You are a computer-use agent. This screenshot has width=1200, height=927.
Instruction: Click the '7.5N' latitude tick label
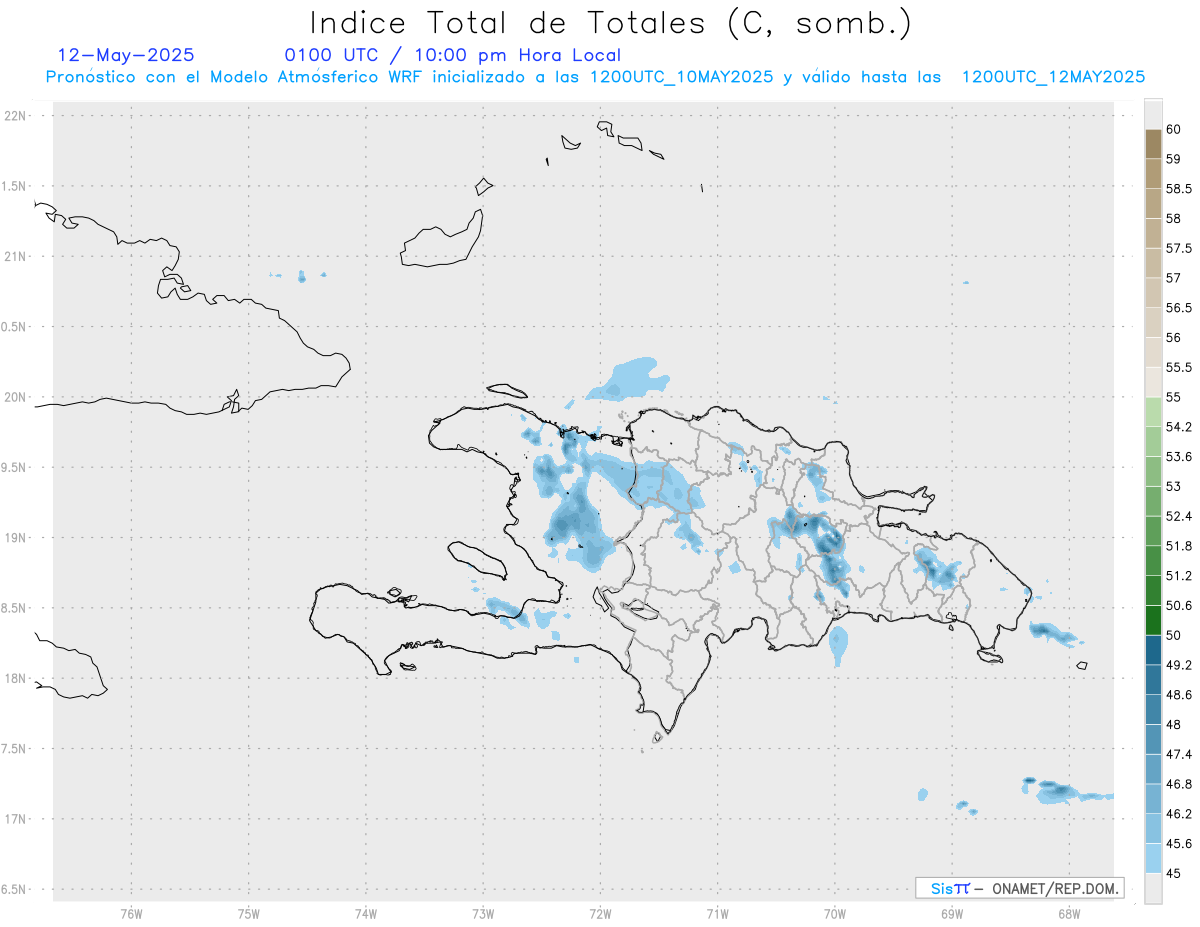pos(15,749)
